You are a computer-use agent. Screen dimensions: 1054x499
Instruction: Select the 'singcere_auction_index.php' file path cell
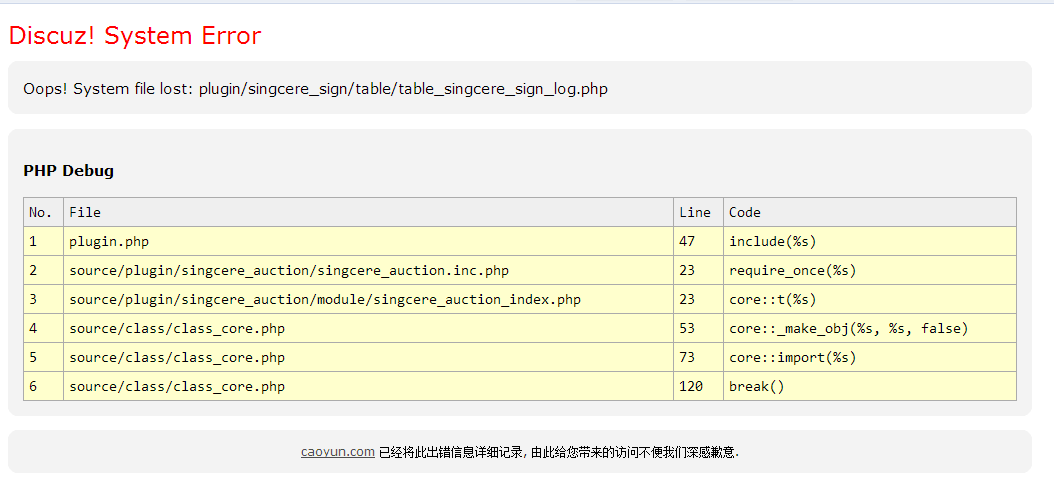pos(368,299)
